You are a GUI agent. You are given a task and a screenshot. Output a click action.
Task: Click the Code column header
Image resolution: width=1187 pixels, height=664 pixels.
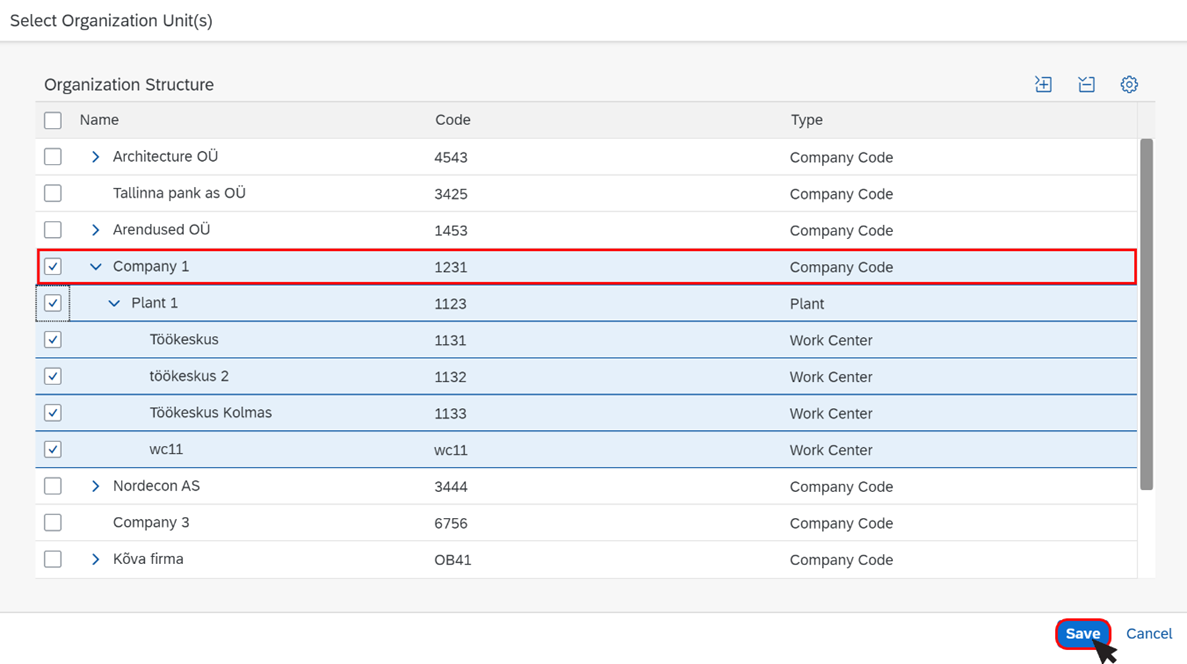coord(453,120)
